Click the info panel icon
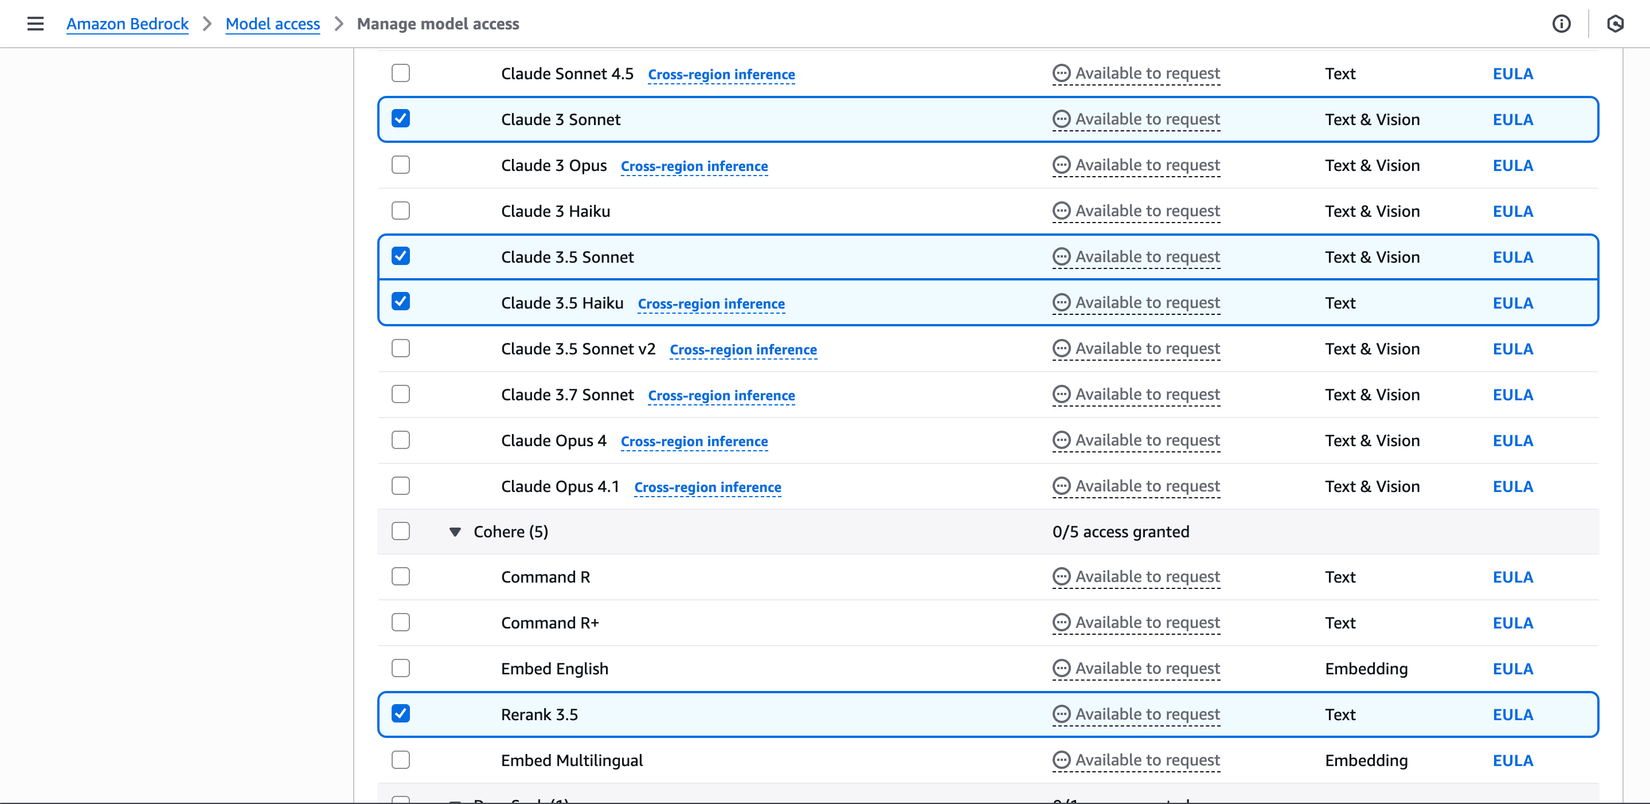 (x=1561, y=24)
